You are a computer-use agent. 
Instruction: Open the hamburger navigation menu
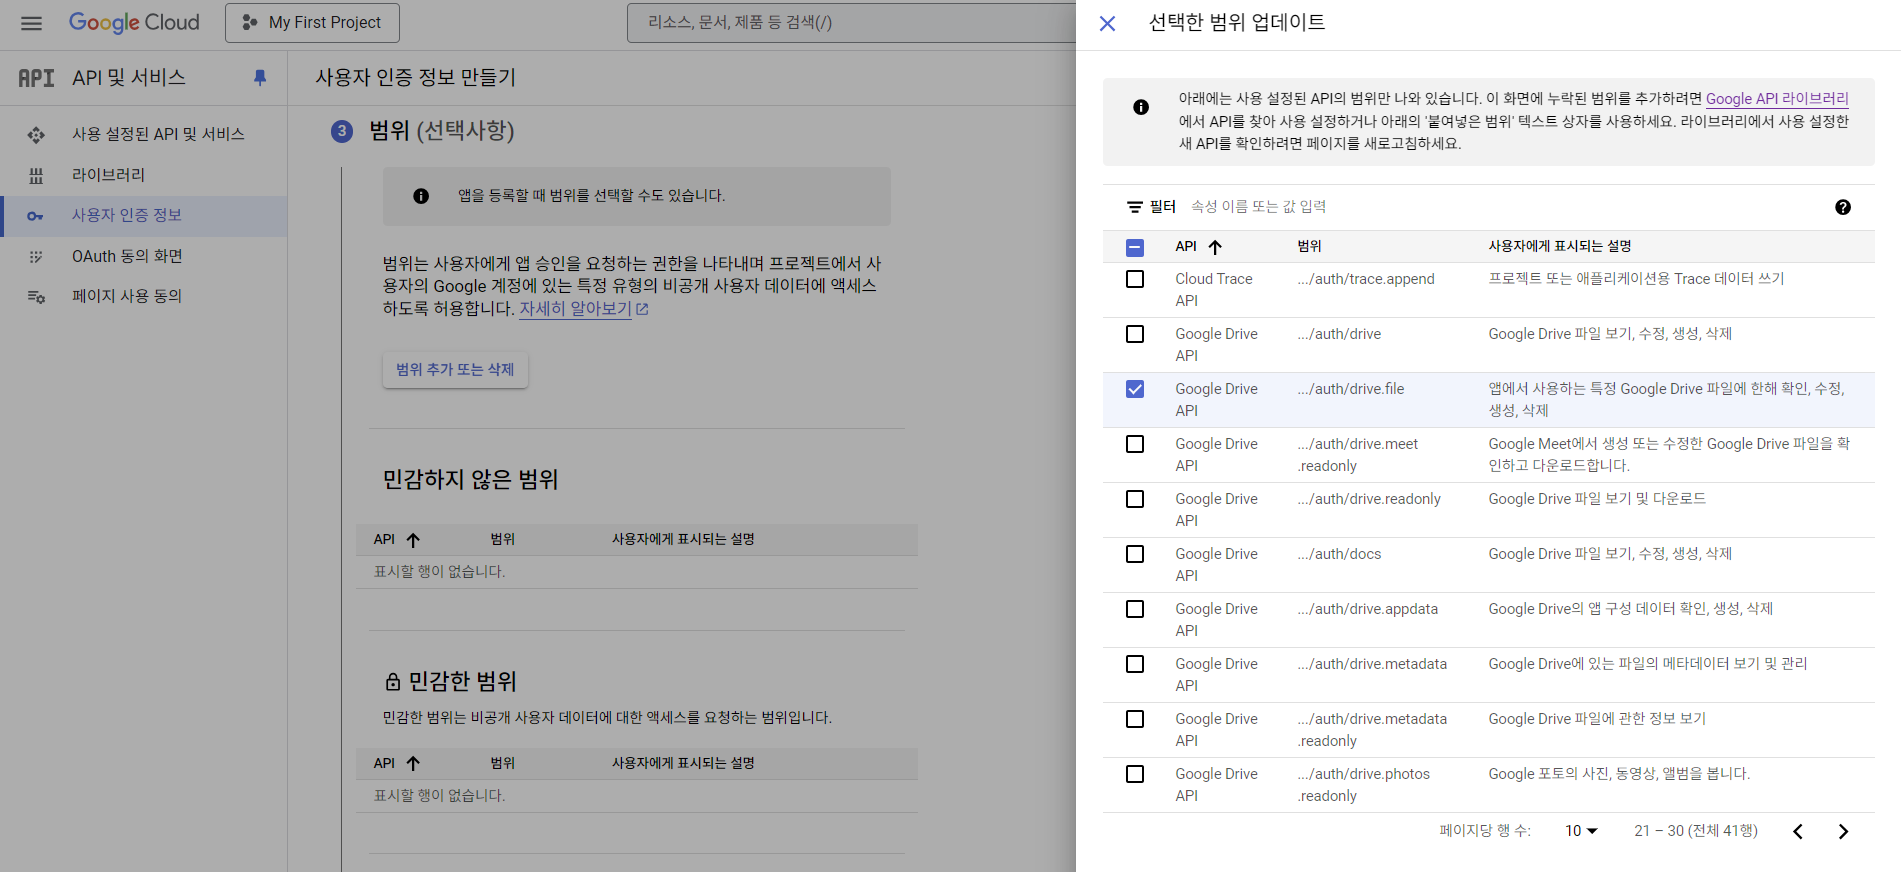point(31,23)
